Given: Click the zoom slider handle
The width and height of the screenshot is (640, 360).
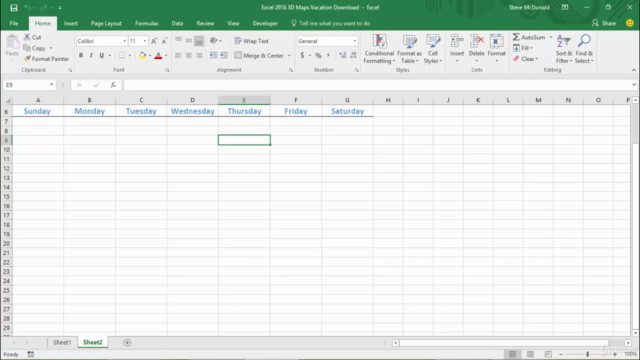Looking at the screenshot, I should (x=587, y=354).
